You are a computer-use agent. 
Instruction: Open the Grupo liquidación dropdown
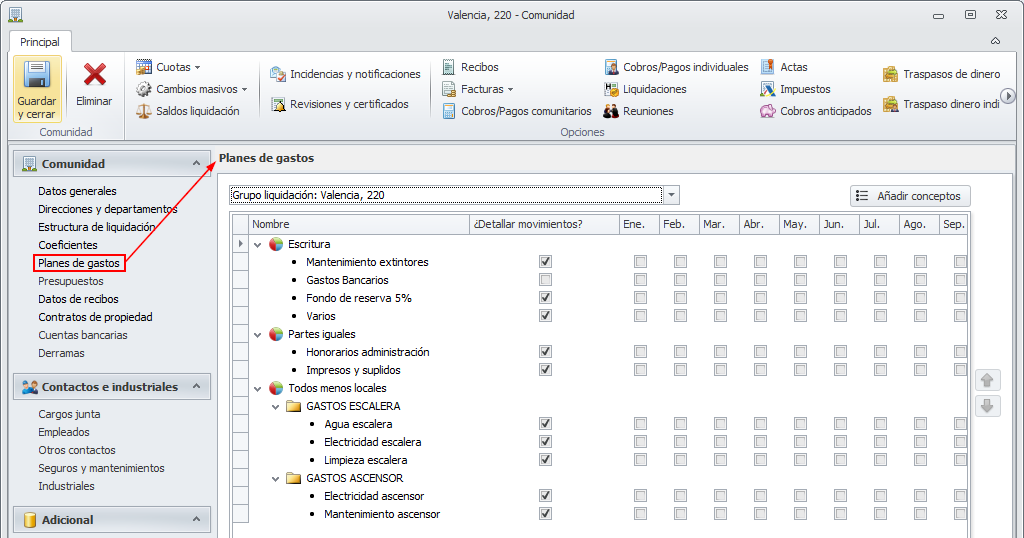671,195
